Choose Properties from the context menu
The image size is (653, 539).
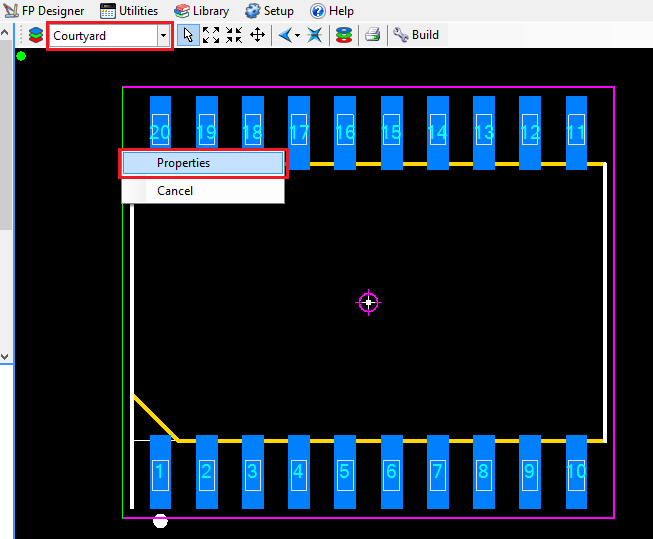click(203, 163)
